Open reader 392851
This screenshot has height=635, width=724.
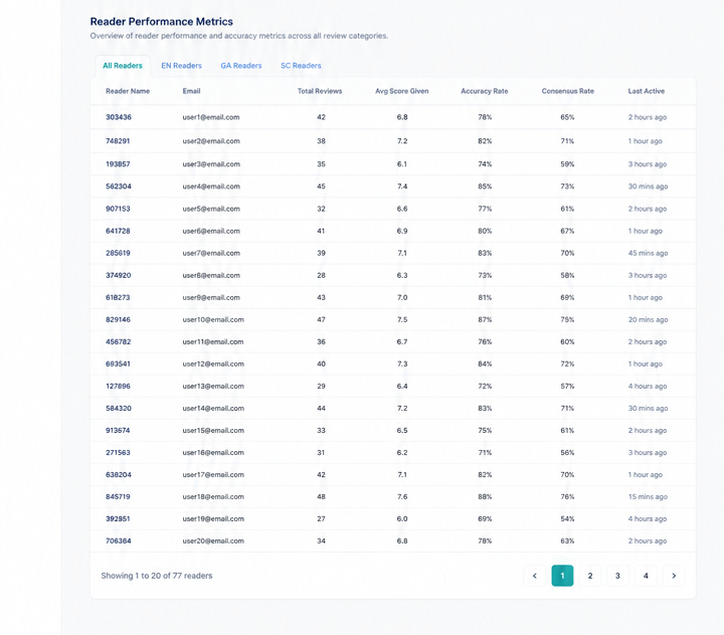point(118,519)
